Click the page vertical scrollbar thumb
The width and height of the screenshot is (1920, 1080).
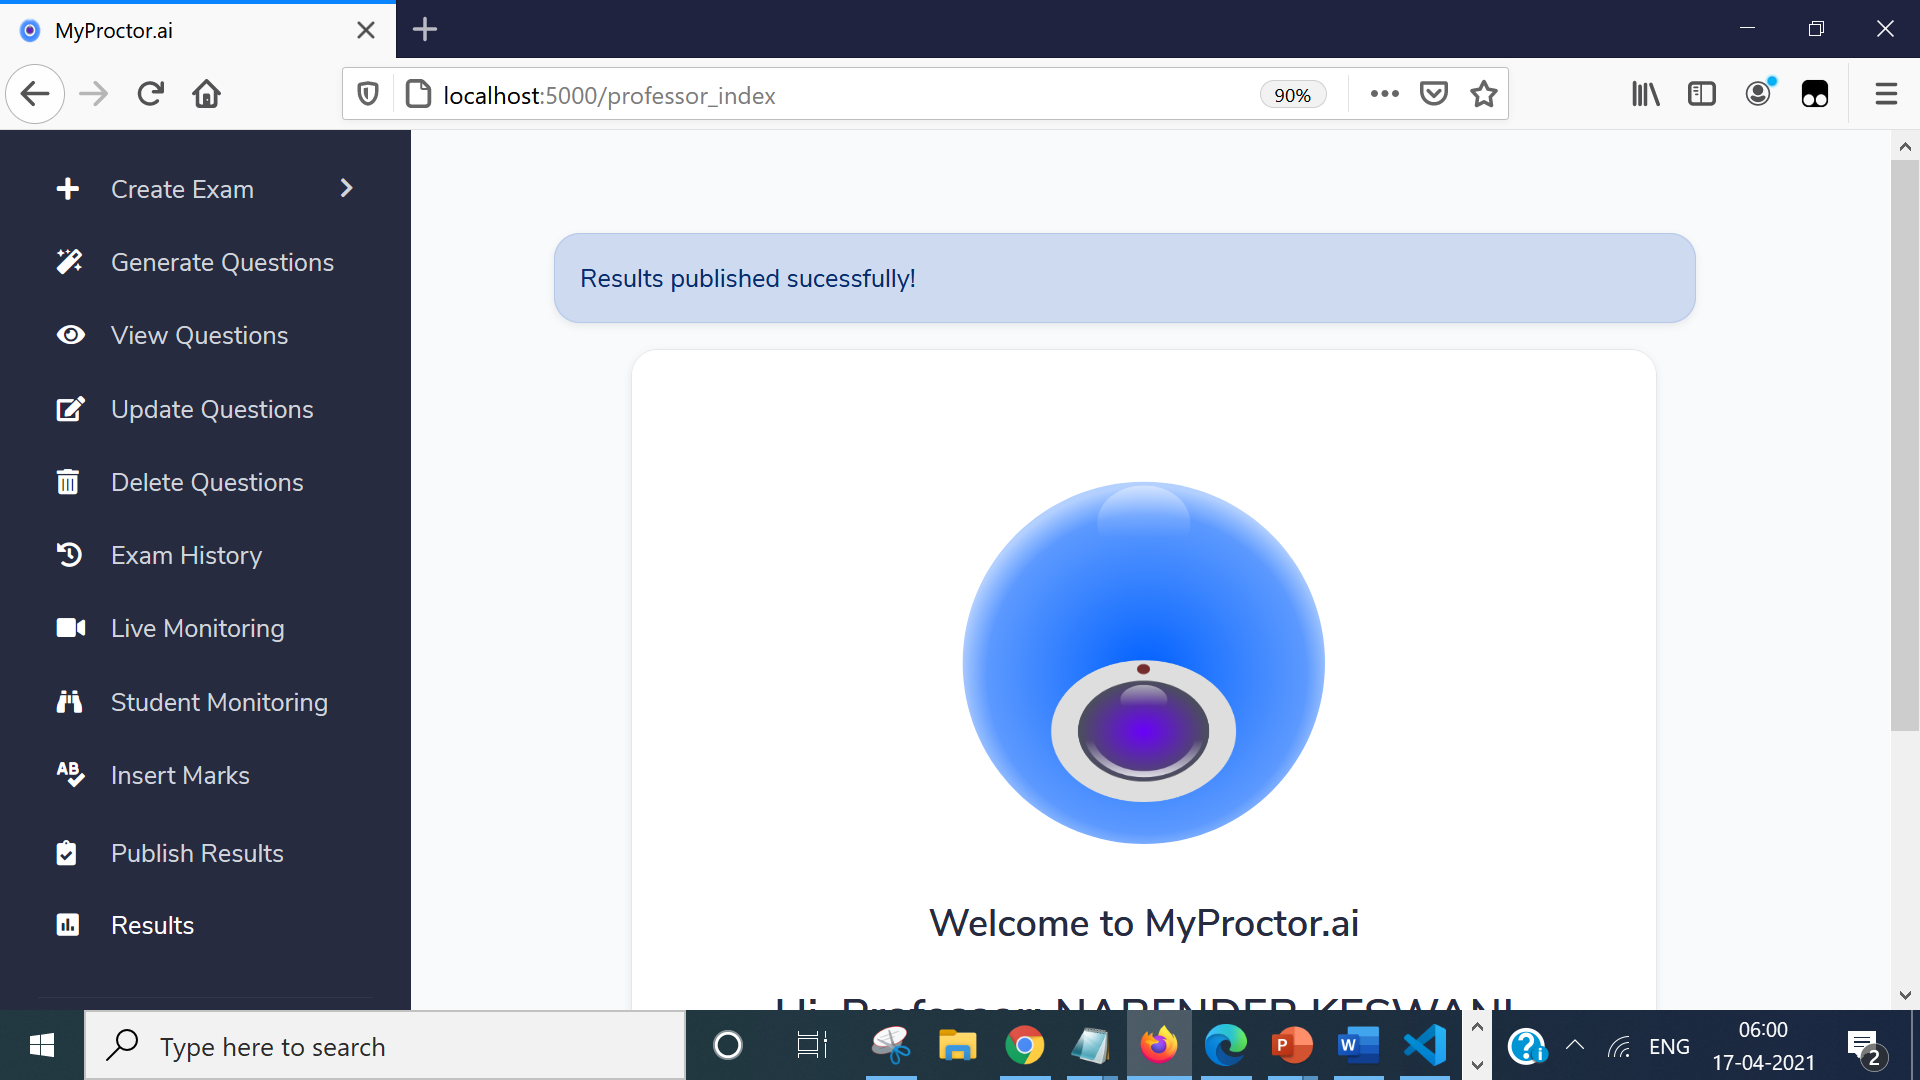point(1904,445)
